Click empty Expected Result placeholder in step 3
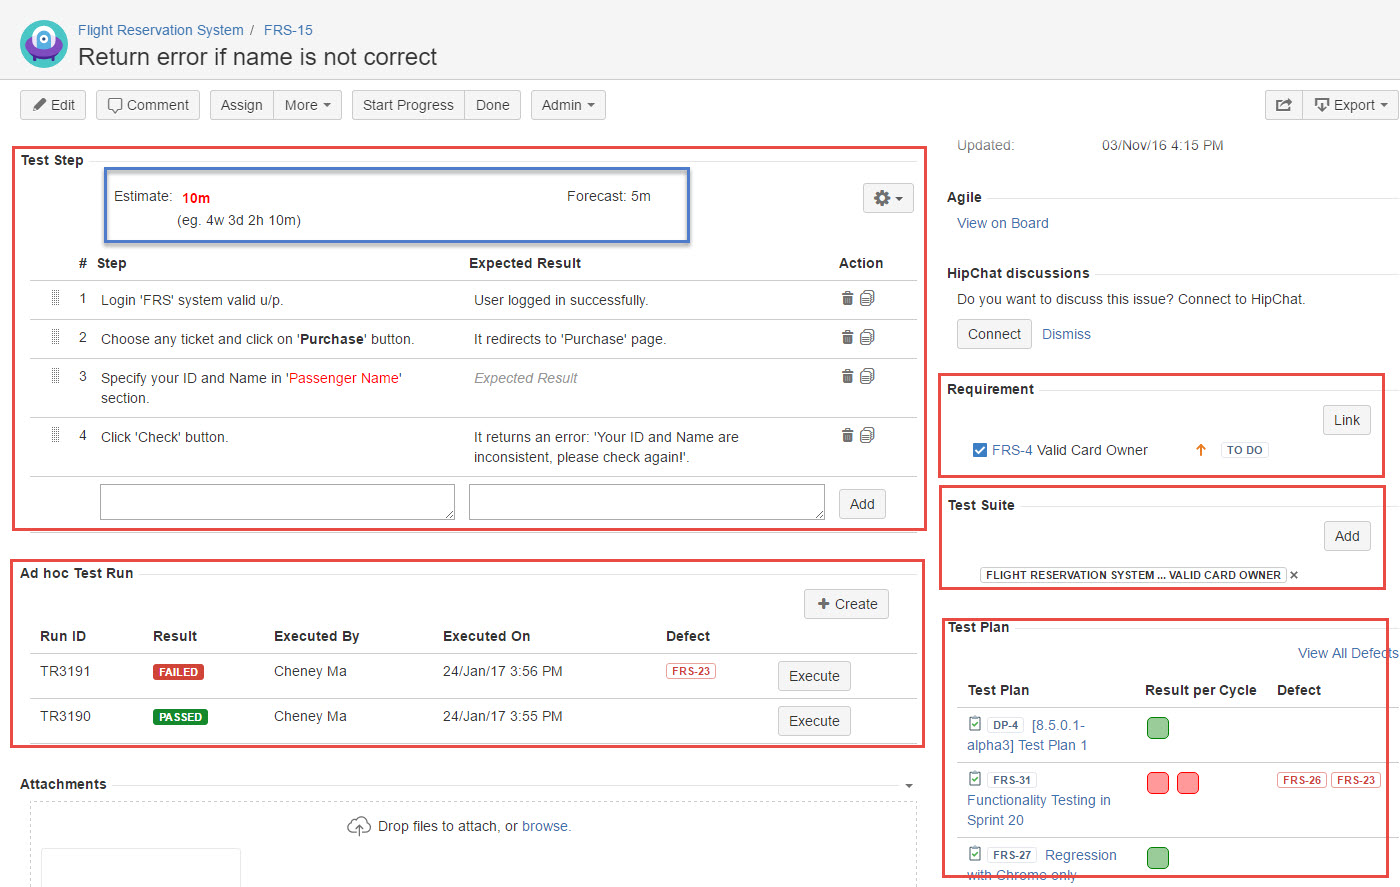This screenshot has height=887, width=1400. (526, 378)
